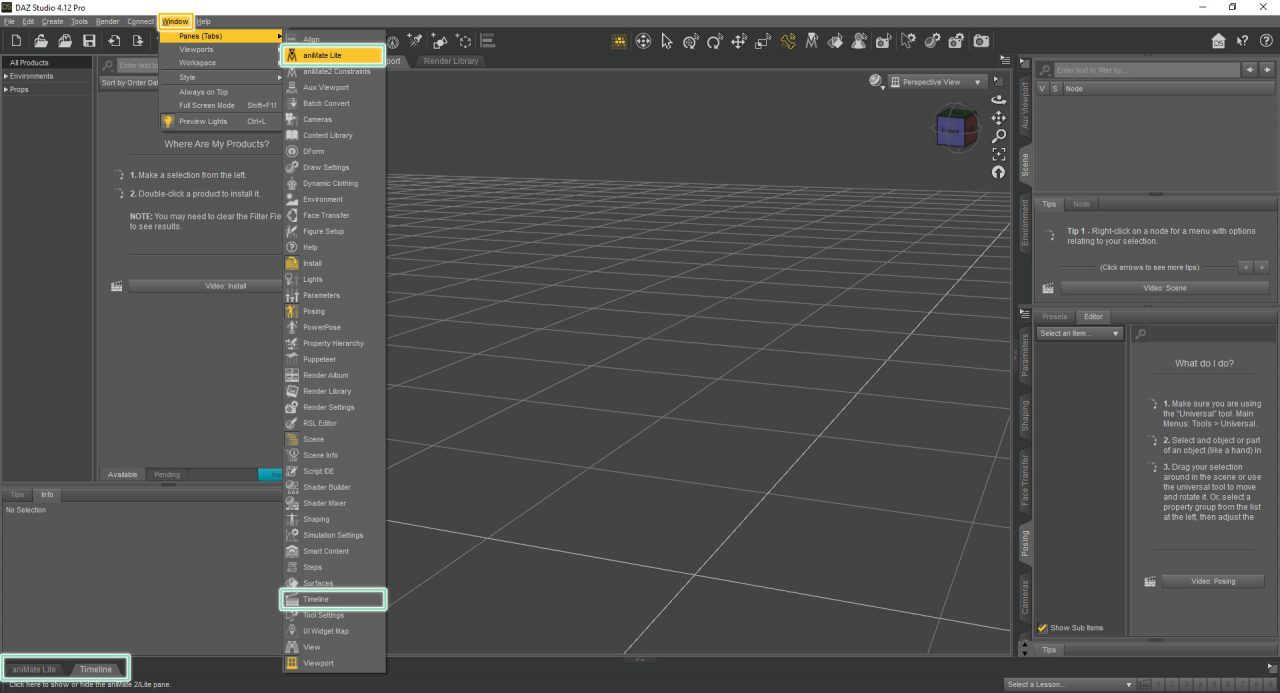
Task: Activate the Rotate tool in the toolbar
Action: (716, 41)
